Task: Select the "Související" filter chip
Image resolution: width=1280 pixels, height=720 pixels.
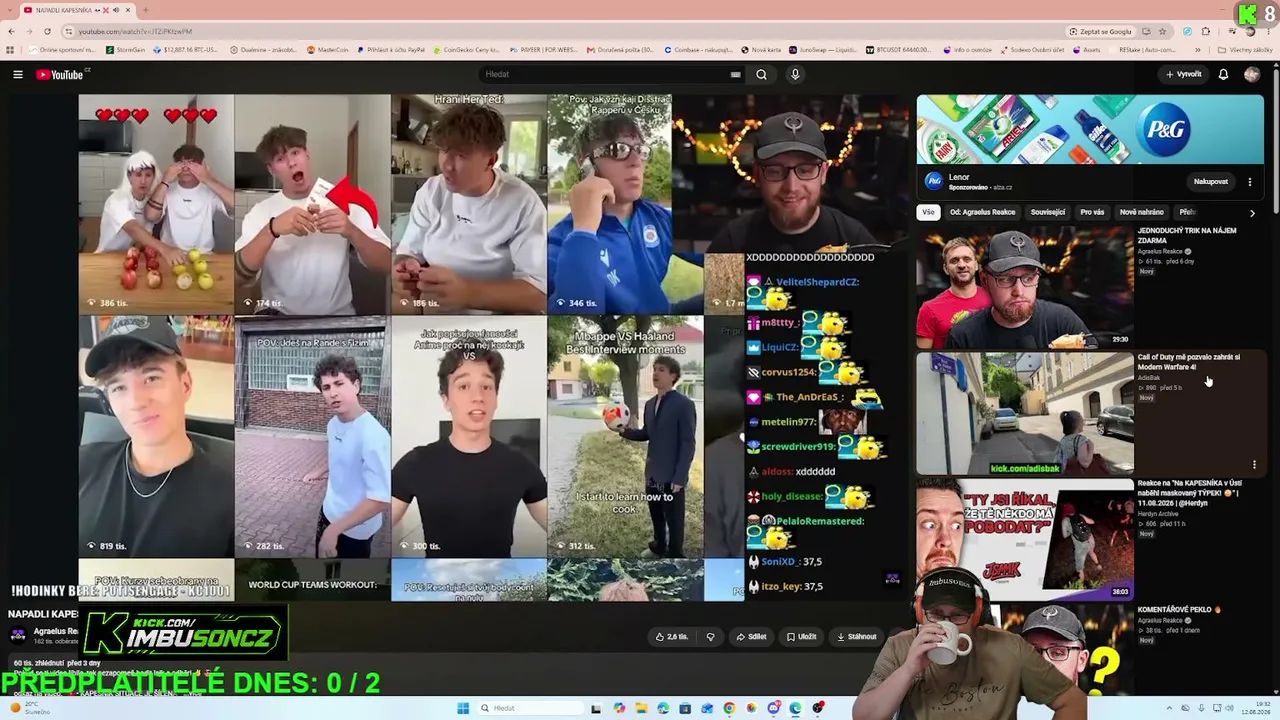Action: tap(1048, 212)
